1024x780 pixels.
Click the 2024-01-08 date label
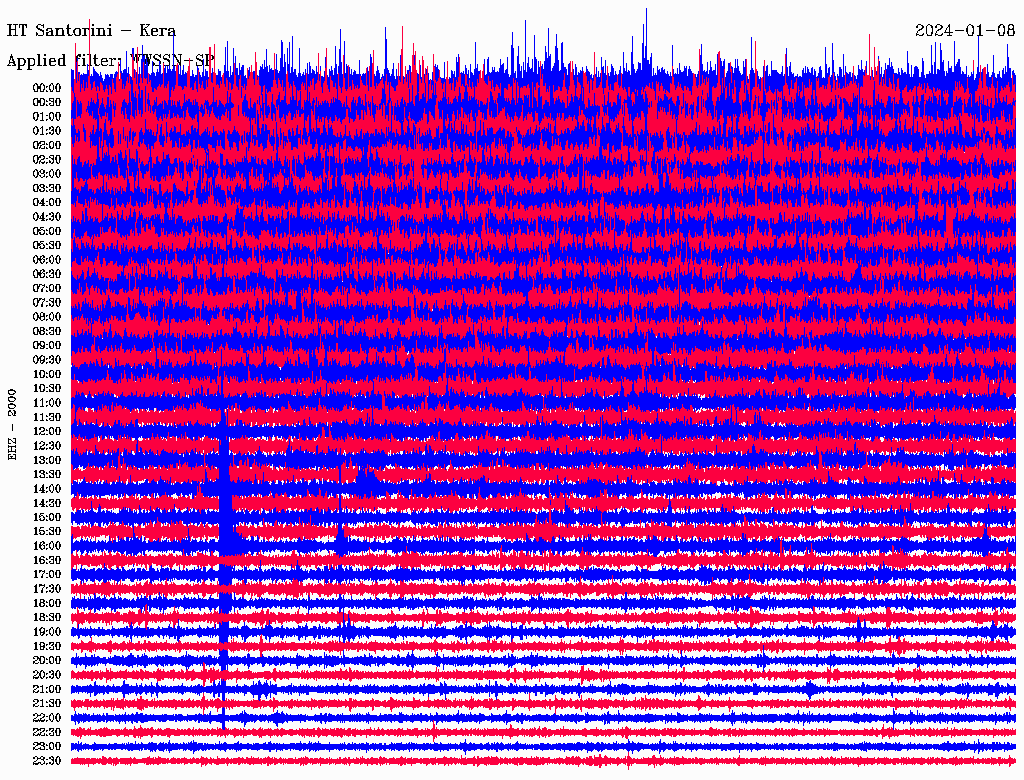click(965, 30)
